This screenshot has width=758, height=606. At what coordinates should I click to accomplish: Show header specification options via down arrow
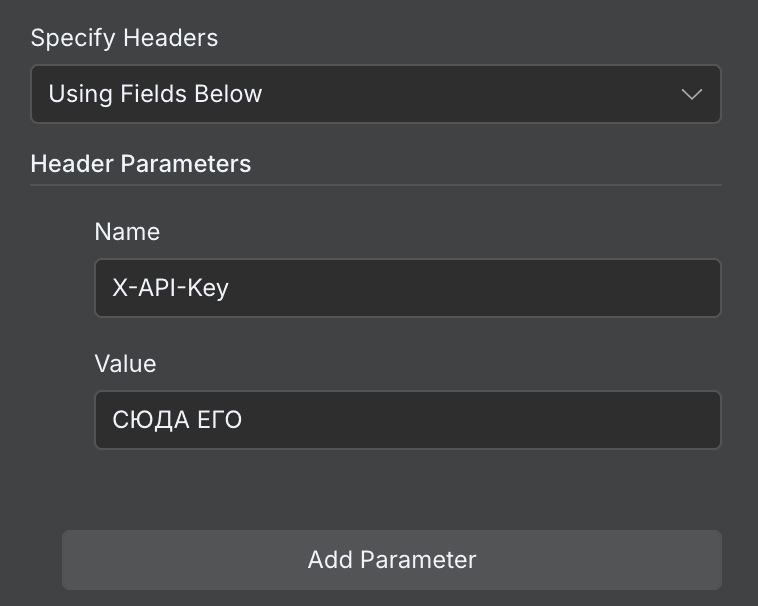[691, 94]
